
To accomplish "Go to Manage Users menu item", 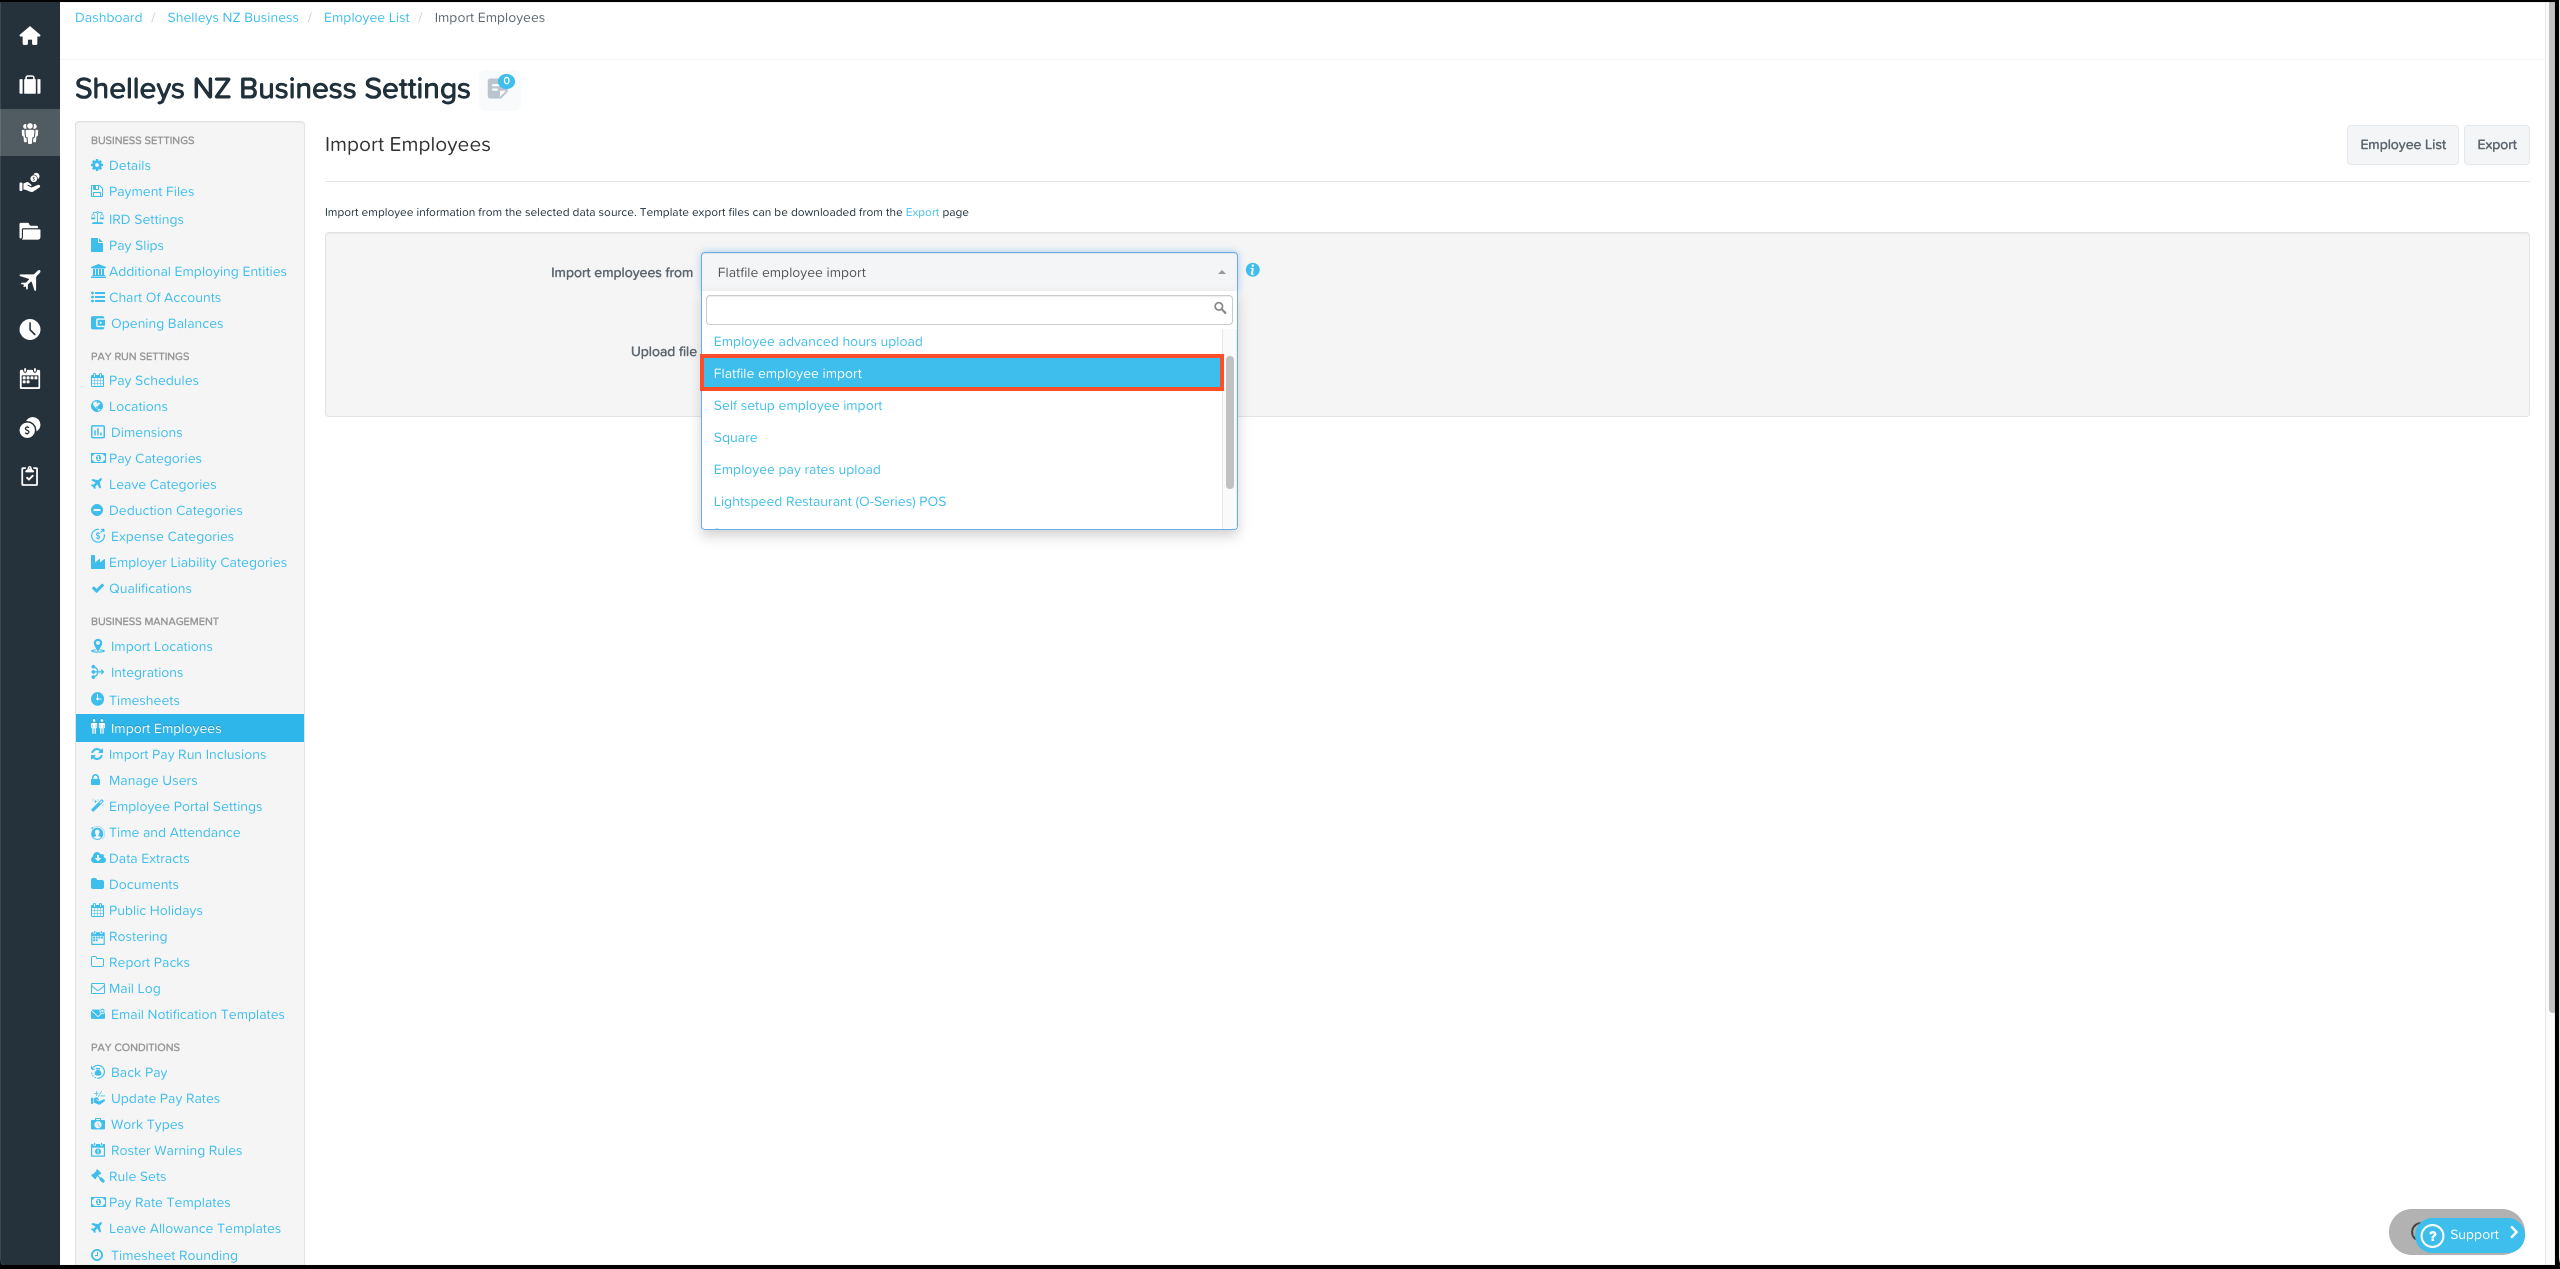I will coord(153,780).
